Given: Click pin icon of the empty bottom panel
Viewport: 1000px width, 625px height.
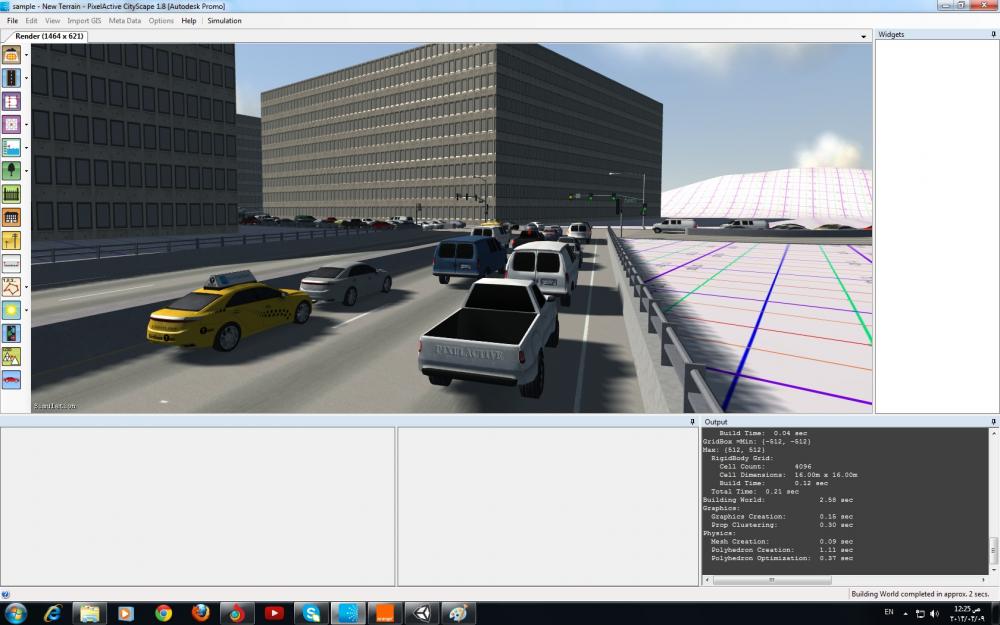Looking at the screenshot, I should [x=692, y=422].
